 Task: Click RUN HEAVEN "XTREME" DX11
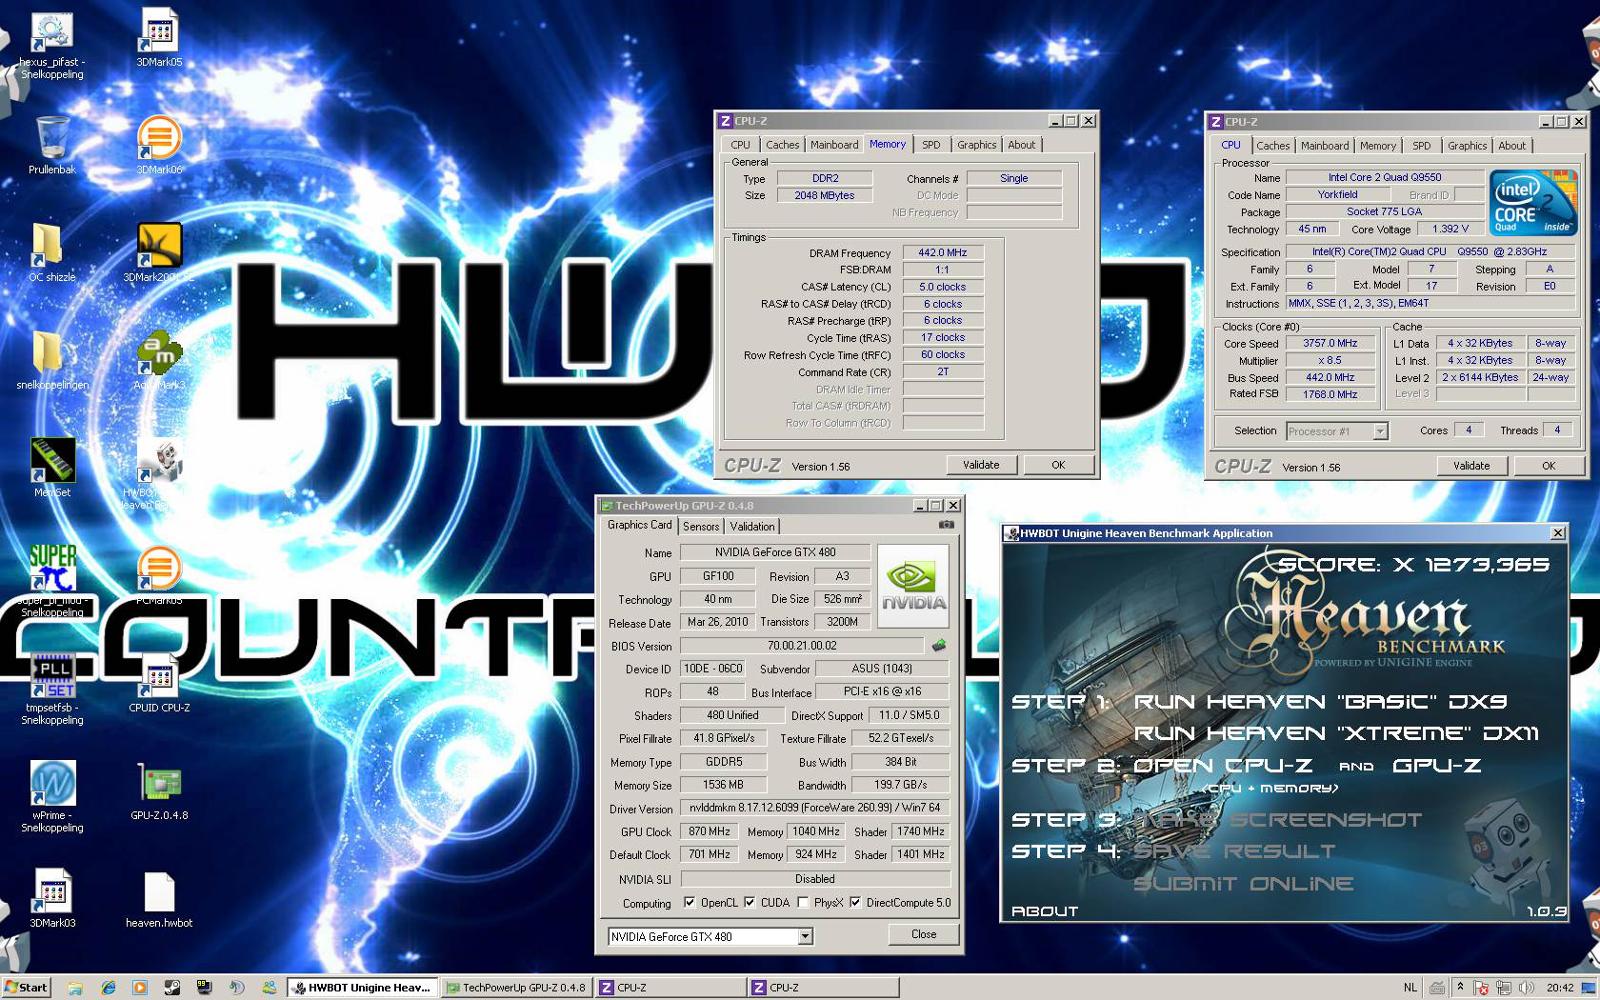coord(1336,734)
